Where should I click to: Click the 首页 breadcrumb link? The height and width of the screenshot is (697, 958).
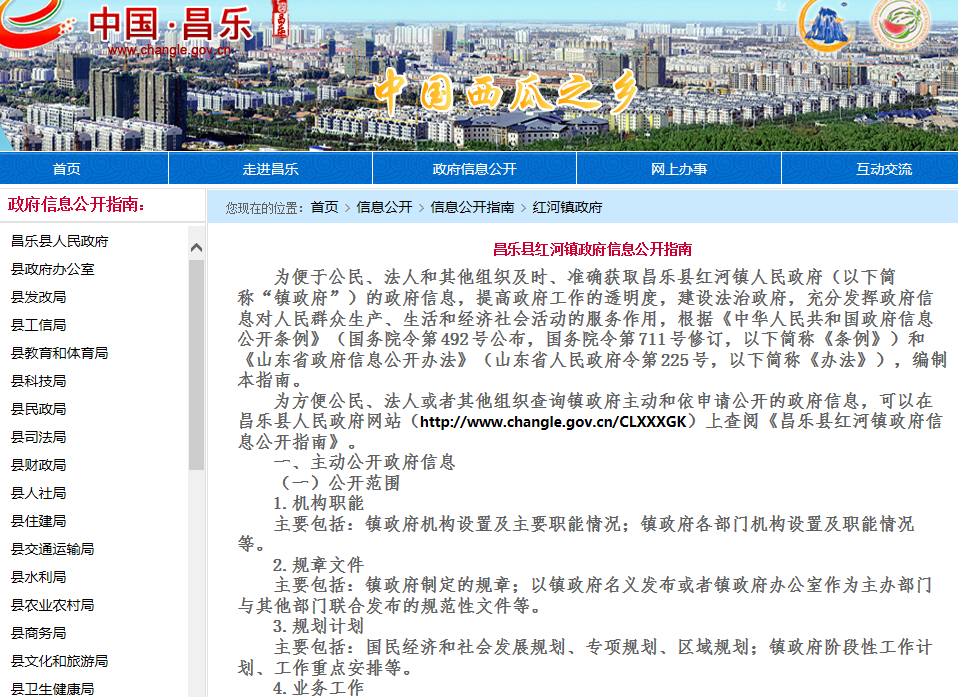[324, 207]
